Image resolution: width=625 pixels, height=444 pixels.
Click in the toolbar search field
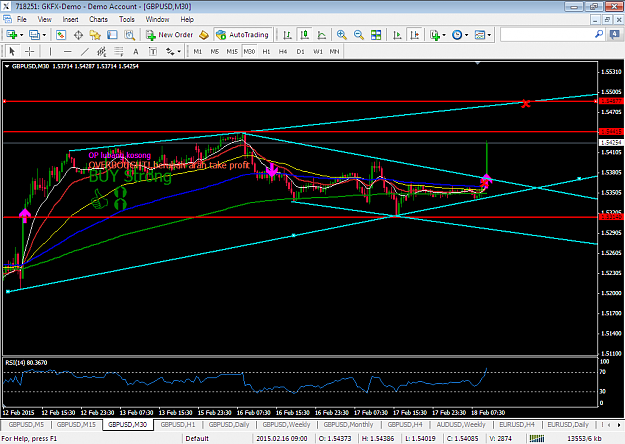pyautogui.click(x=547, y=35)
